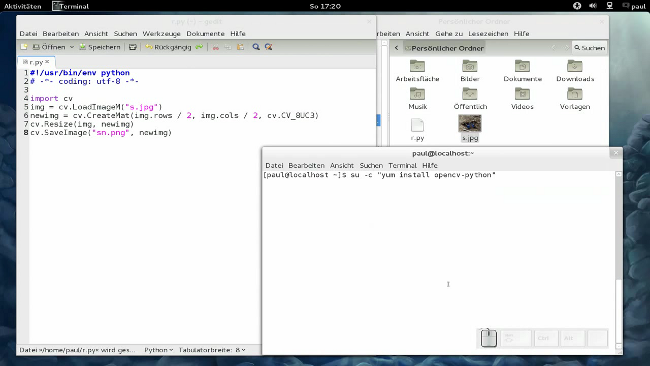This screenshot has width=650, height=366.
Task: Open the volume speaker icon in top bar
Action: point(593,6)
